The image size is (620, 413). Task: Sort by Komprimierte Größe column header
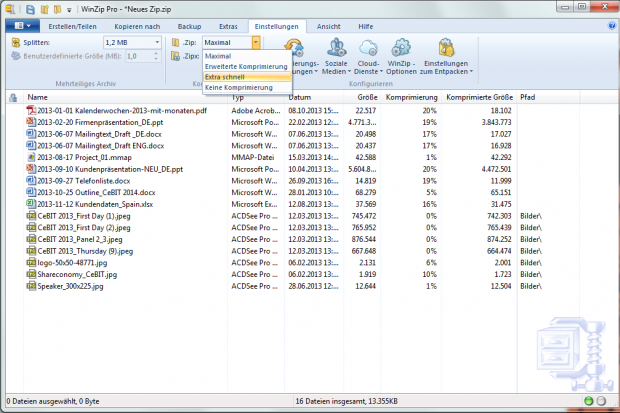pyautogui.click(x=479, y=97)
